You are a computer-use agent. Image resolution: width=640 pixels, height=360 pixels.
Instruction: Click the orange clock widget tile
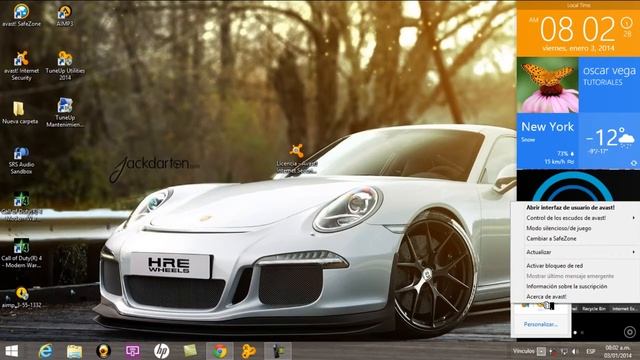pos(578,29)
